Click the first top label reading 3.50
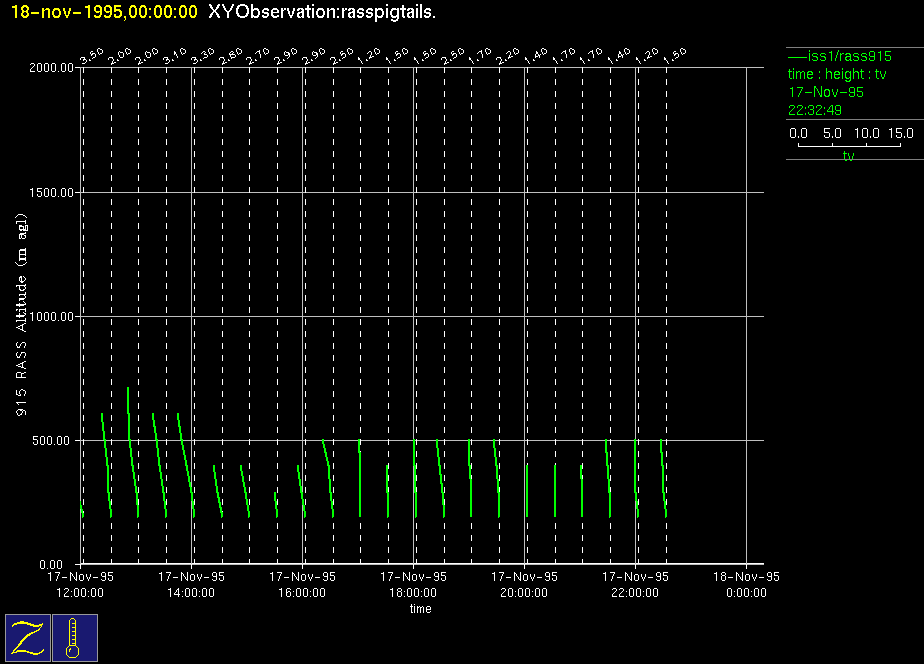 pyautogui.click(x=91, y=56)
